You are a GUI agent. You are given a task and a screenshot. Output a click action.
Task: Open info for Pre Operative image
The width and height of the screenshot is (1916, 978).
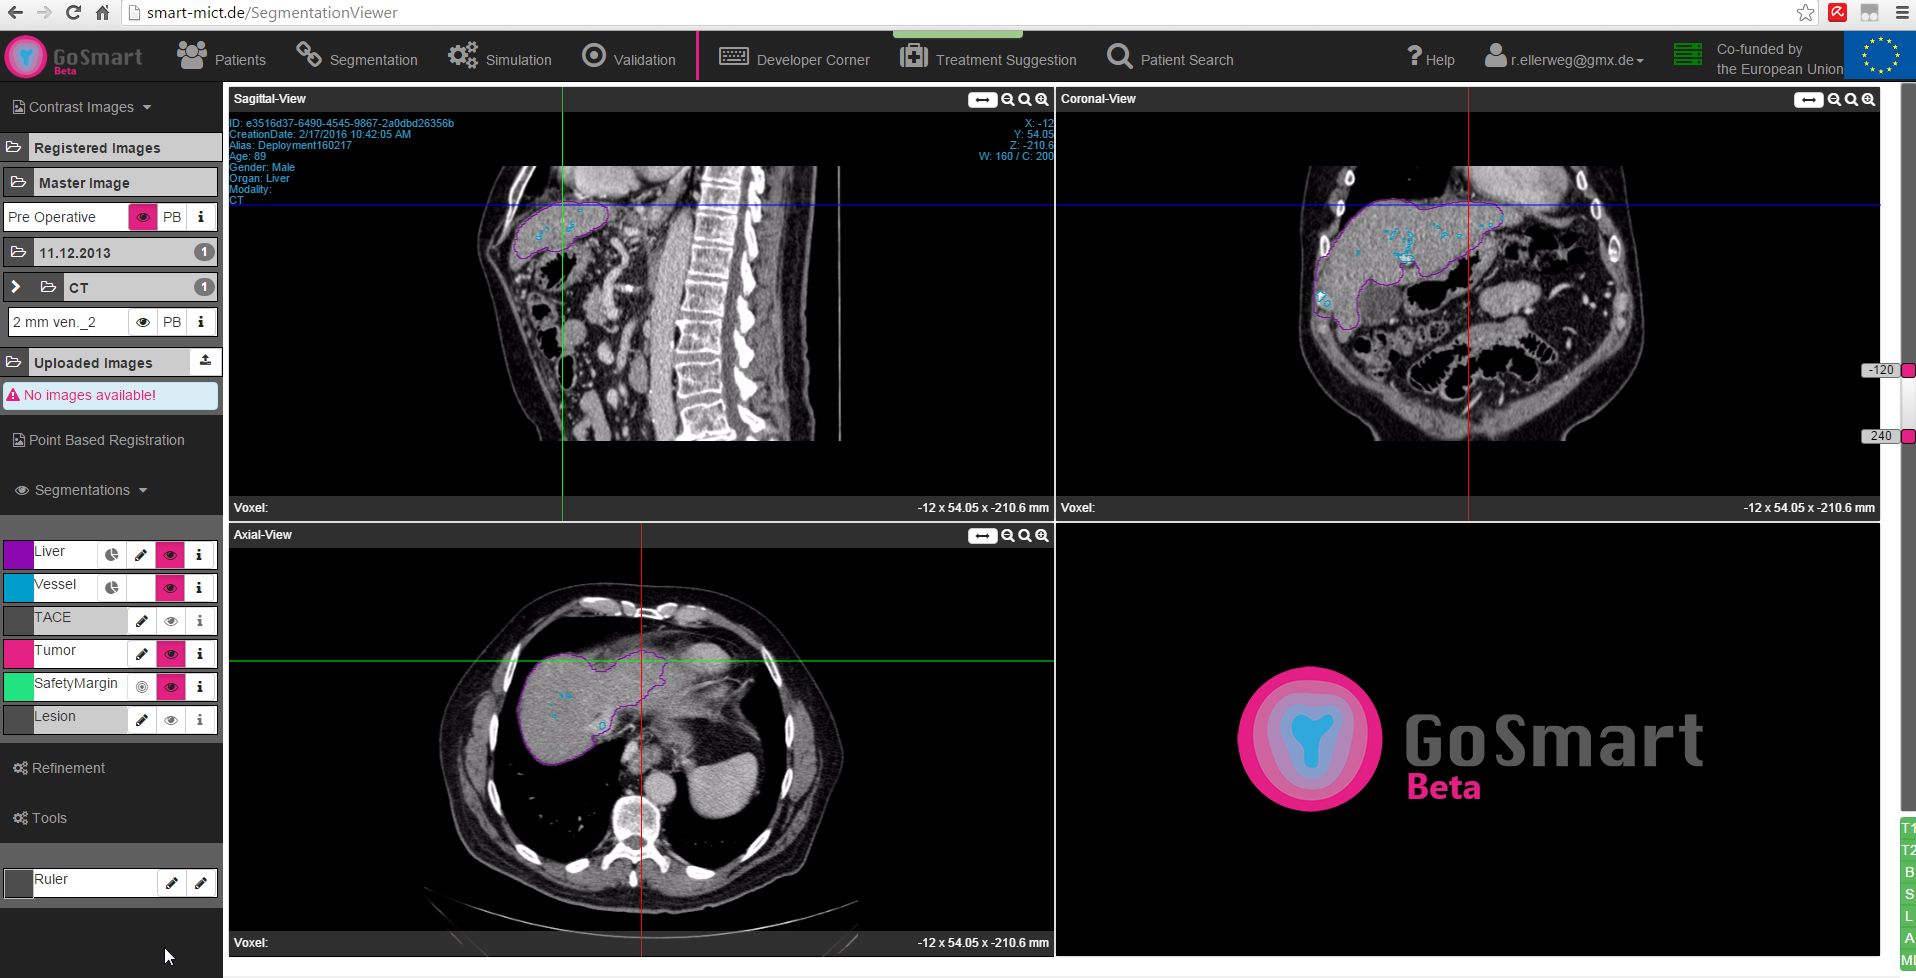click(201, 217)
